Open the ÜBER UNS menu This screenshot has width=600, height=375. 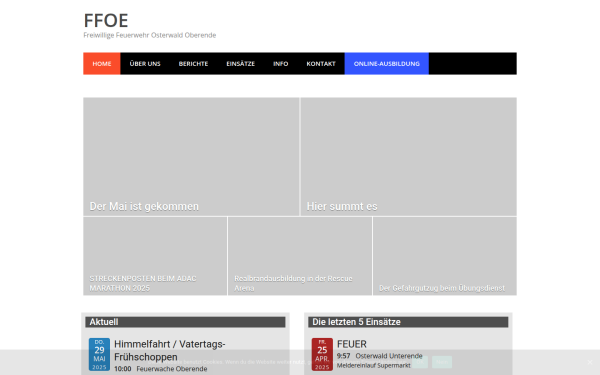[x=145, y=64]
